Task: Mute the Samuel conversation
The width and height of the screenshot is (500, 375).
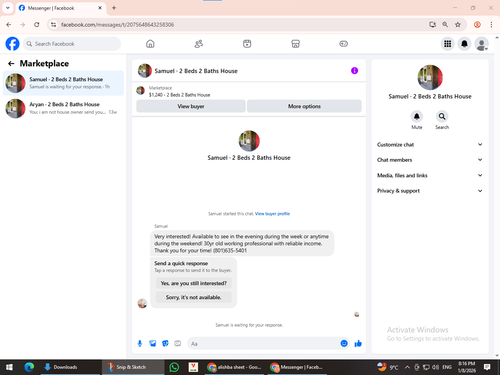Action: coord(417,117)
